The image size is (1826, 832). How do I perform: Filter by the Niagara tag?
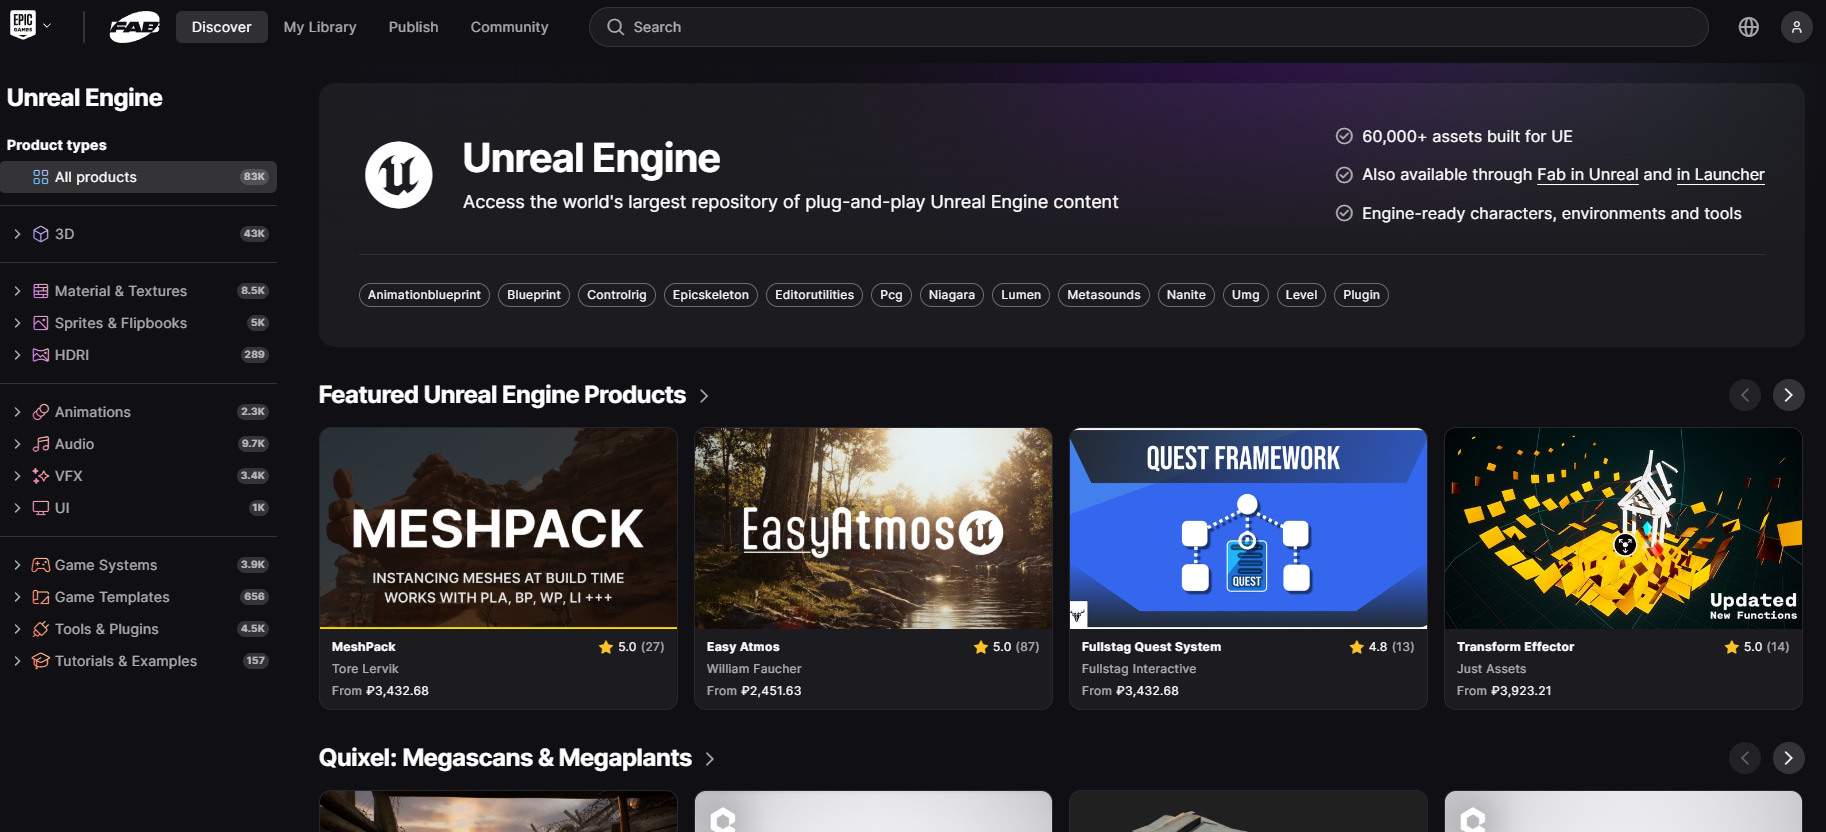point(952,295)
